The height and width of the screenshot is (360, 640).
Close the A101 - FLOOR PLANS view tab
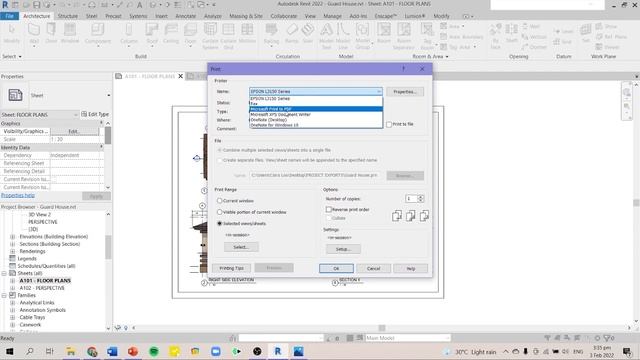click(x=180, y=76)
